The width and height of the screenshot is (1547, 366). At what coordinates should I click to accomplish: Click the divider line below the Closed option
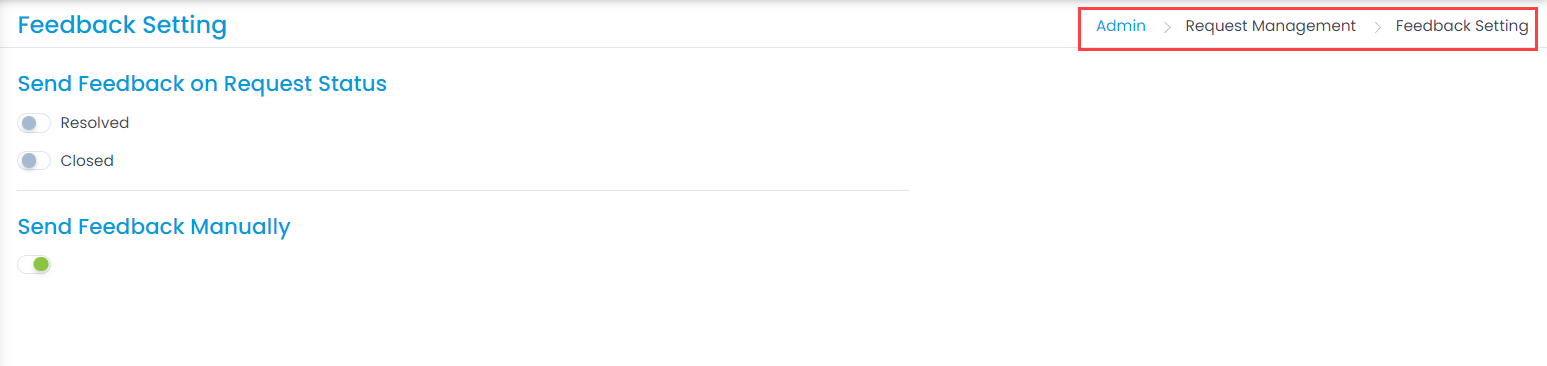463,190
